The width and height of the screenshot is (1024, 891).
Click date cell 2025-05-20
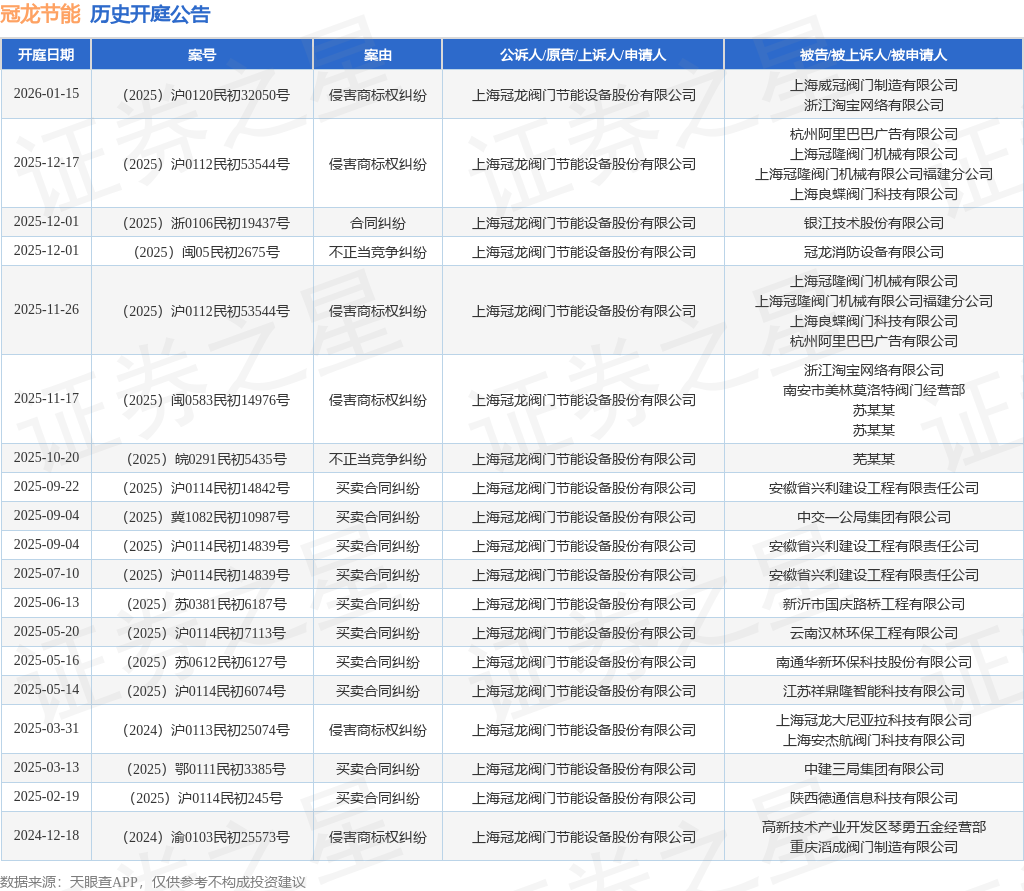tap(46, 632)
